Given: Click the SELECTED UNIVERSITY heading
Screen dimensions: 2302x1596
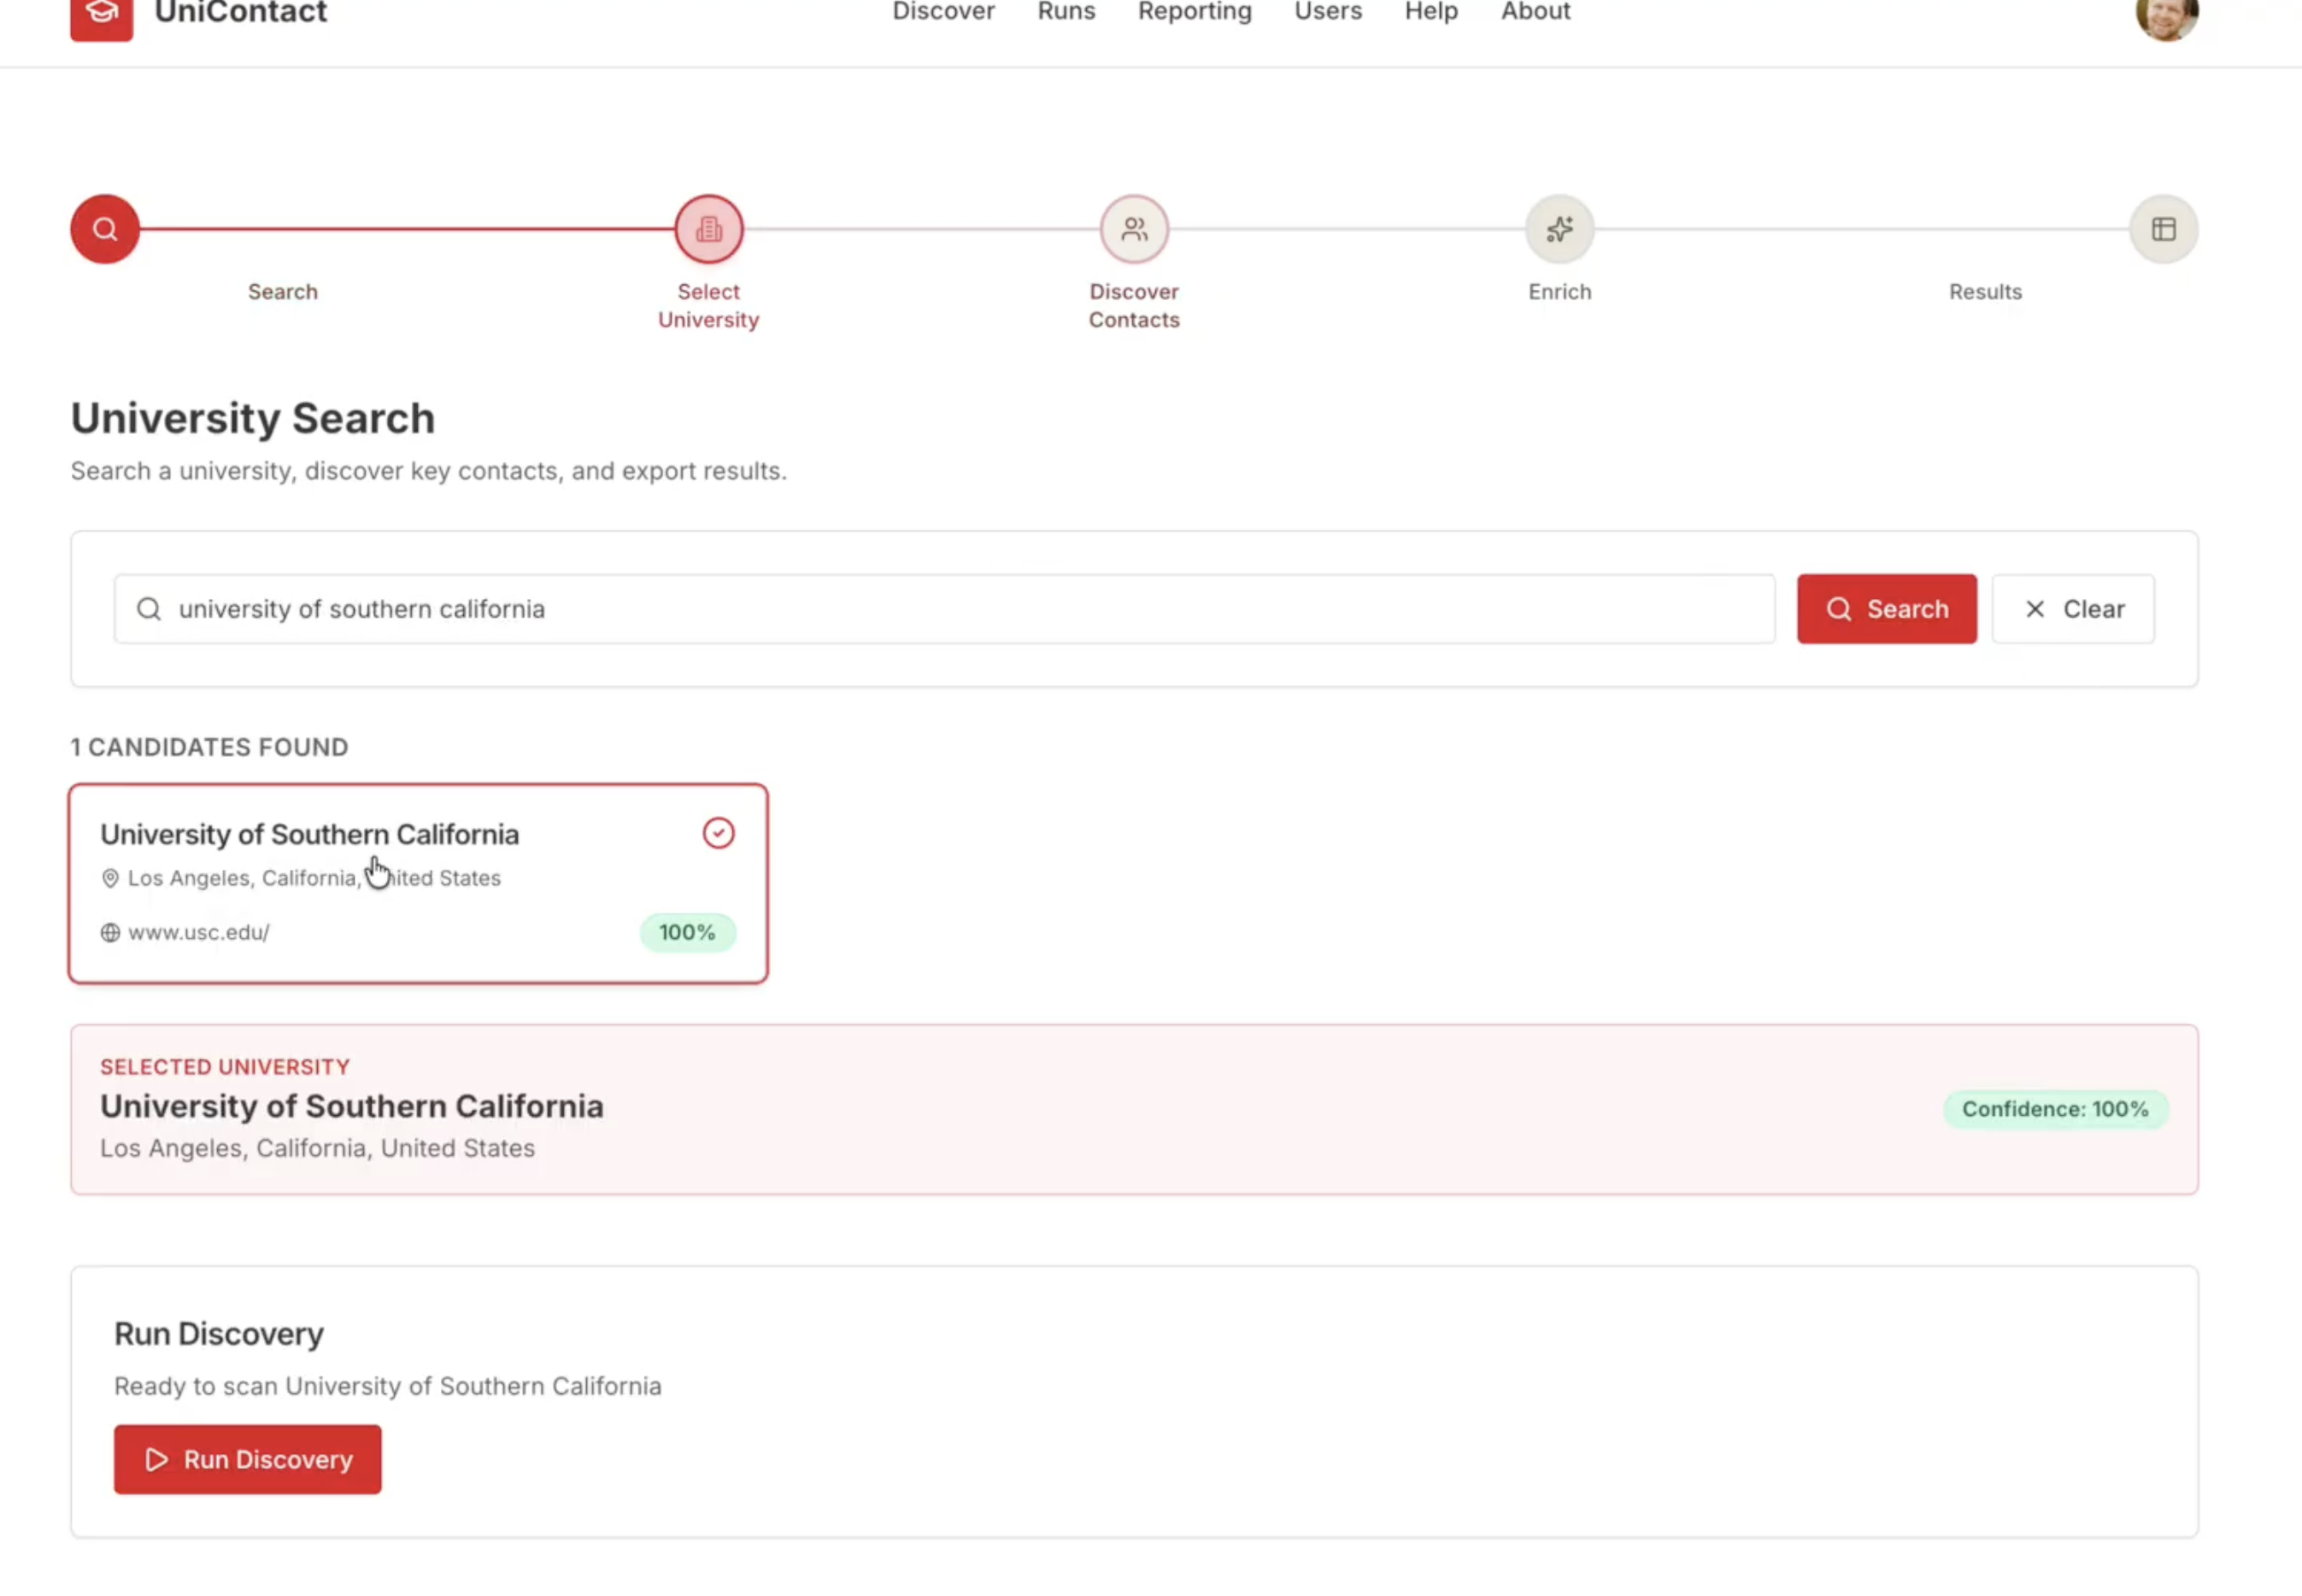Looking at the screenshot, I should (x=225, y=1067).
